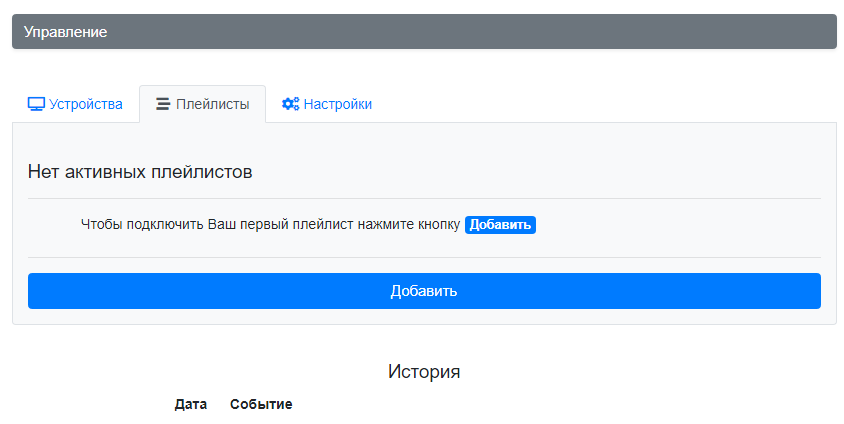Click the stacked bars icon beside Плейлисты
The width and height of the screenshot is (844, 424).
(x=163, y=104)
